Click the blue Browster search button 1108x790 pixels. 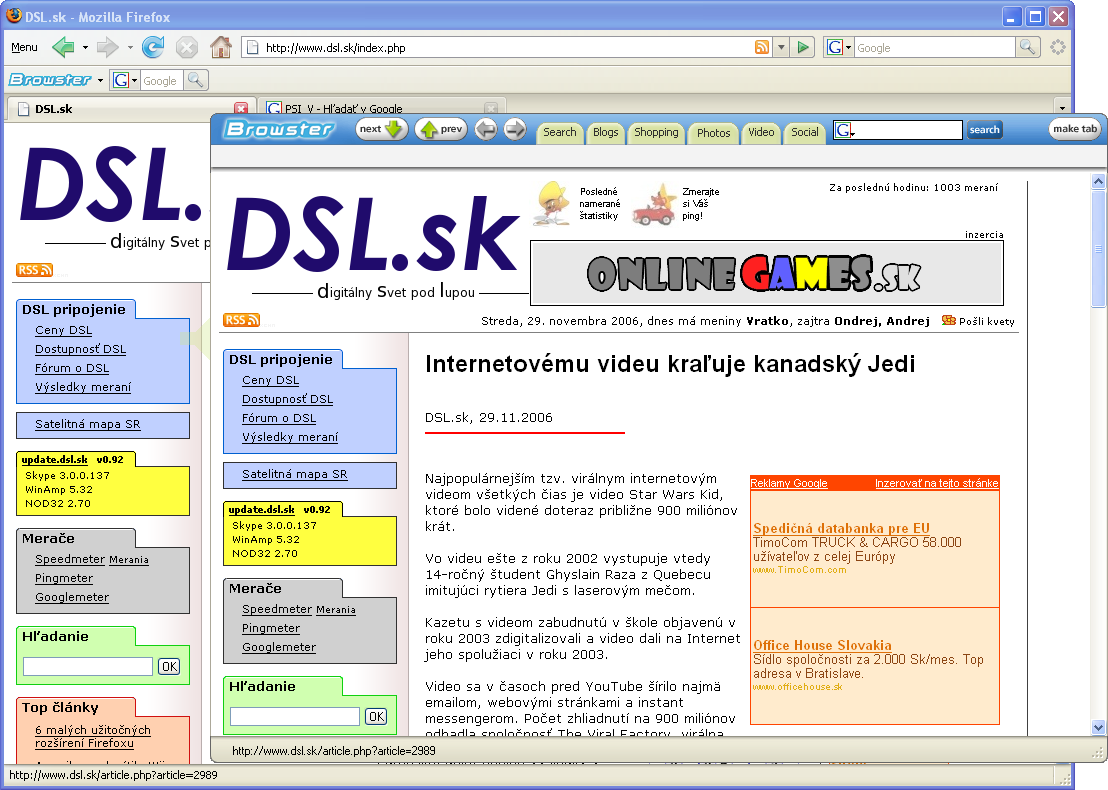click(984, 130)
